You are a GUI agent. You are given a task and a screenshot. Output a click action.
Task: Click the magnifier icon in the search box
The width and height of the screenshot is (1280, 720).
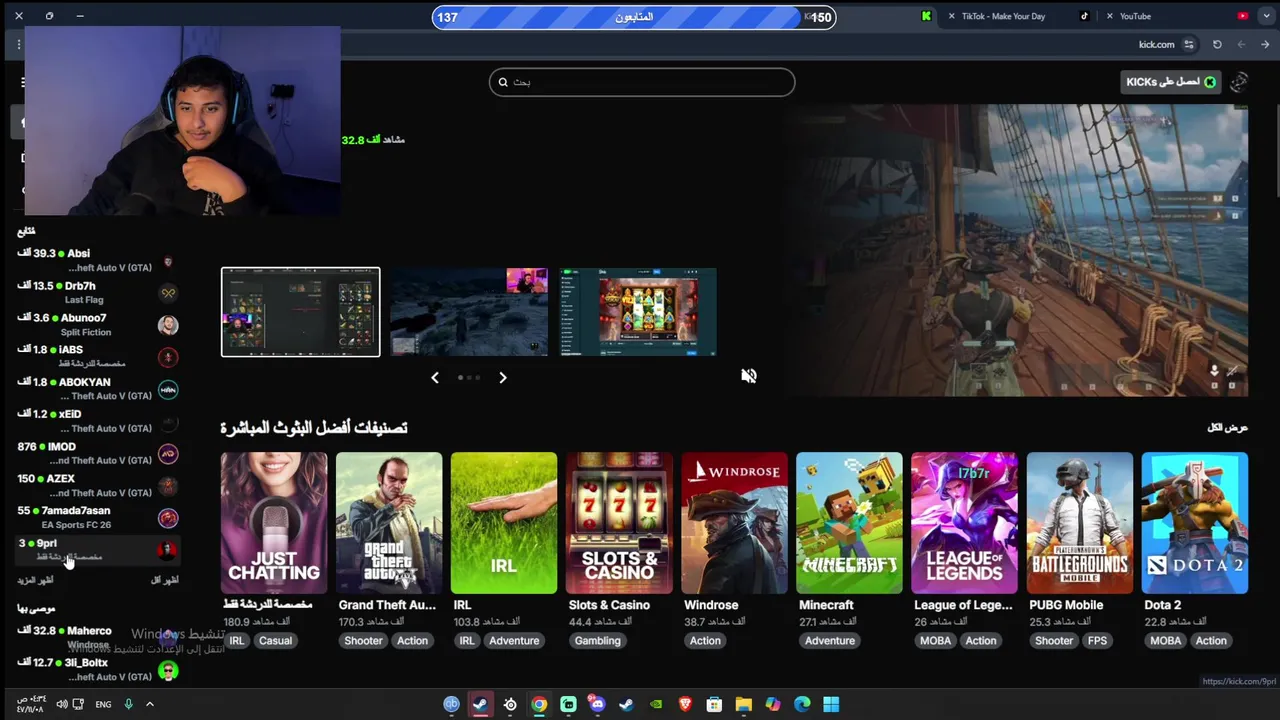[x=503, y=82]
